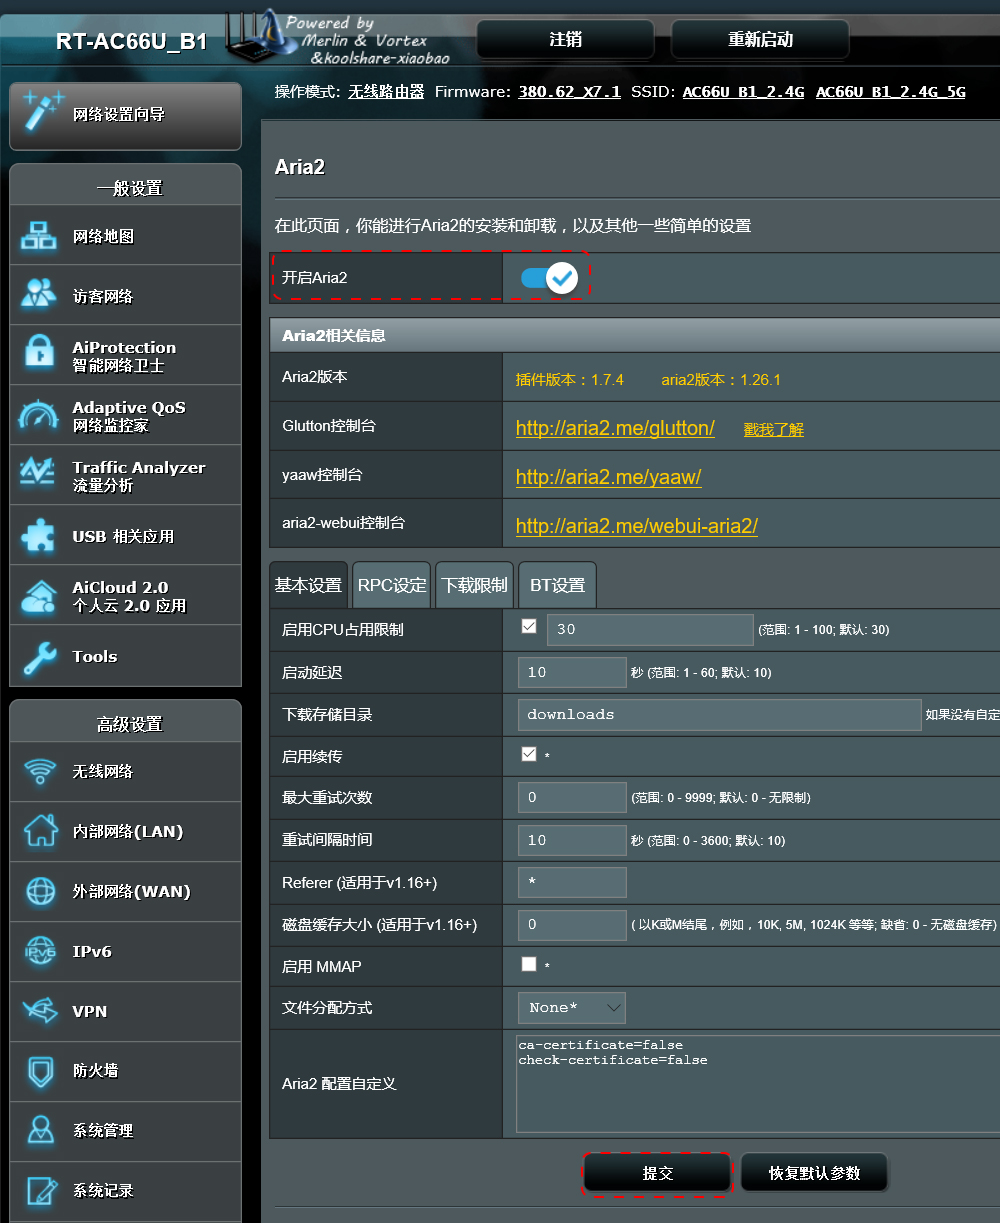Click the 访客网络 guest network icon
Viewport: 1000px width, 1223px height.
click(40, 295)
